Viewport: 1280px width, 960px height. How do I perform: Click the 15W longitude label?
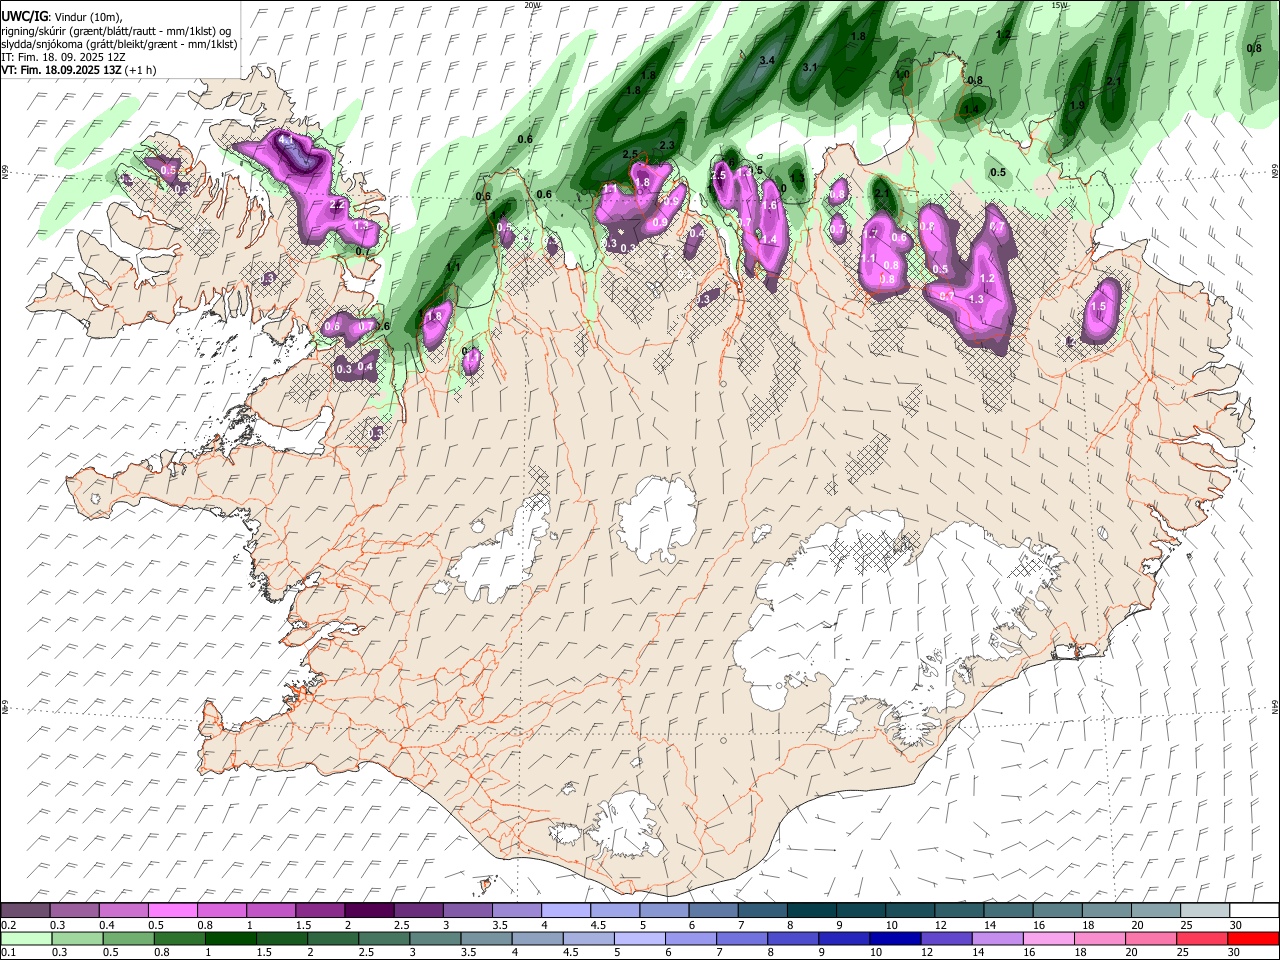point(1059,5)
